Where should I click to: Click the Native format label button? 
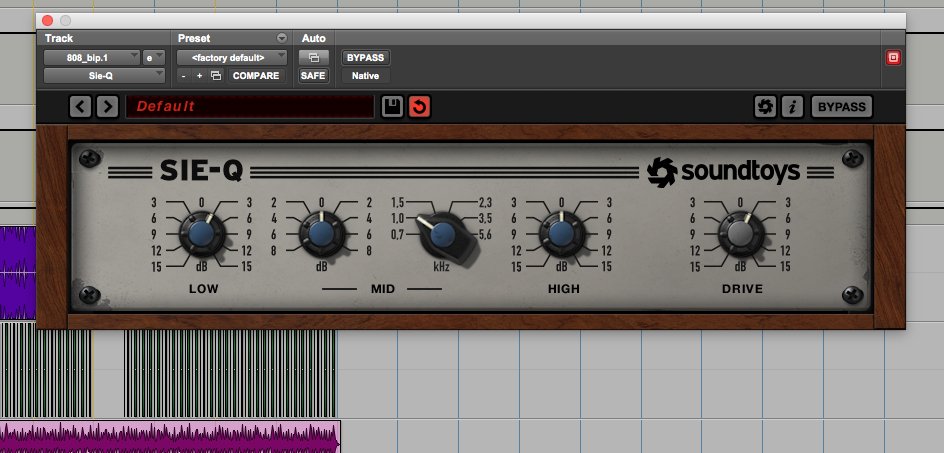(365, 76)
